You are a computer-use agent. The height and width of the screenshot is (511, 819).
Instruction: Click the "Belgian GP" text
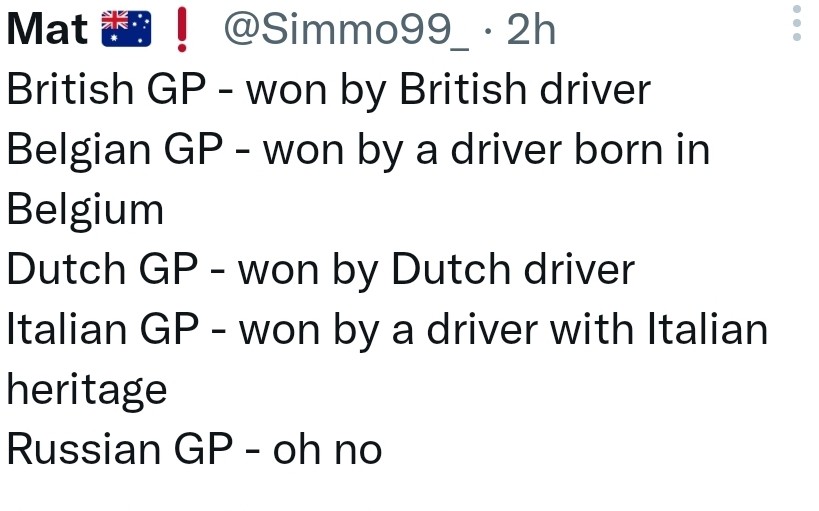(x=114, y=150)
